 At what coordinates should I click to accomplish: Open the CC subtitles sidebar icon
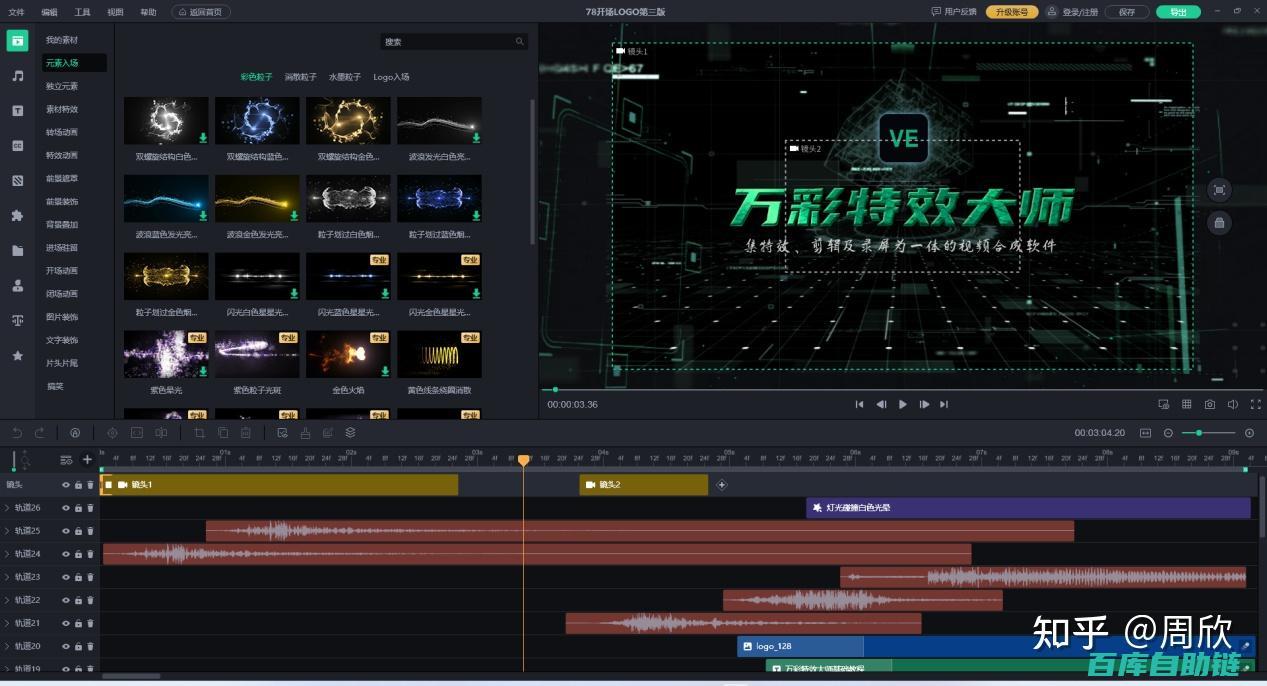(x=17, y=146)
